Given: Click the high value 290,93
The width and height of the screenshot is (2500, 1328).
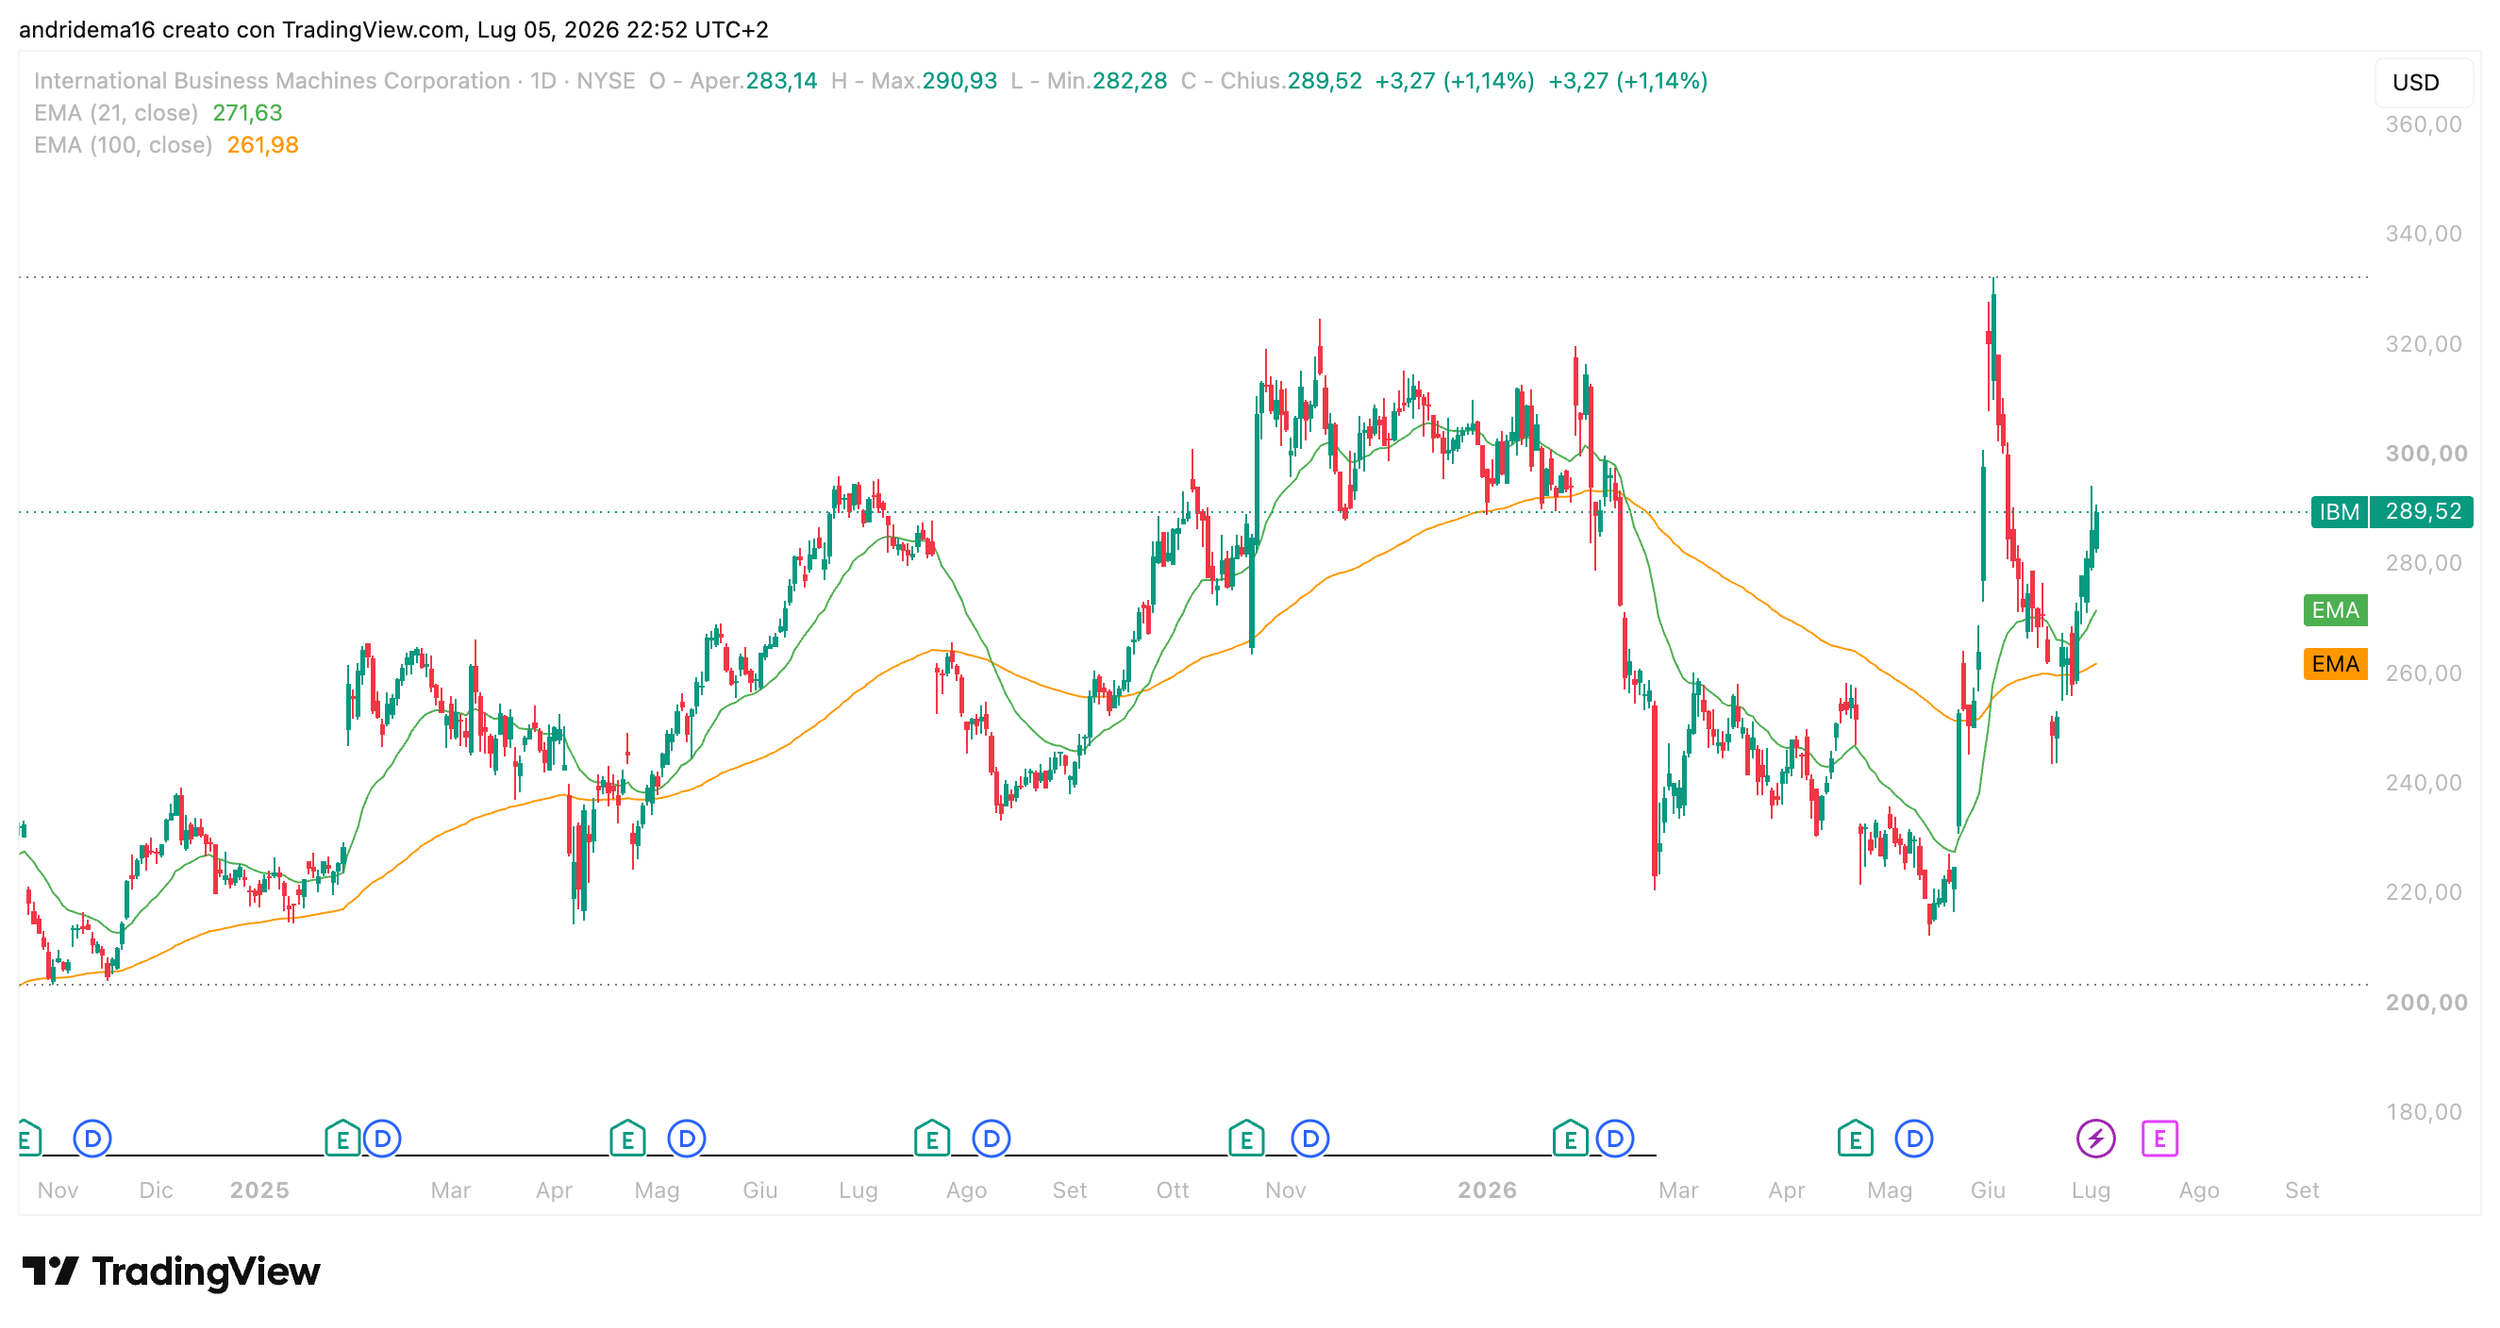Looking at the screenshot, I should click(960, 81).
